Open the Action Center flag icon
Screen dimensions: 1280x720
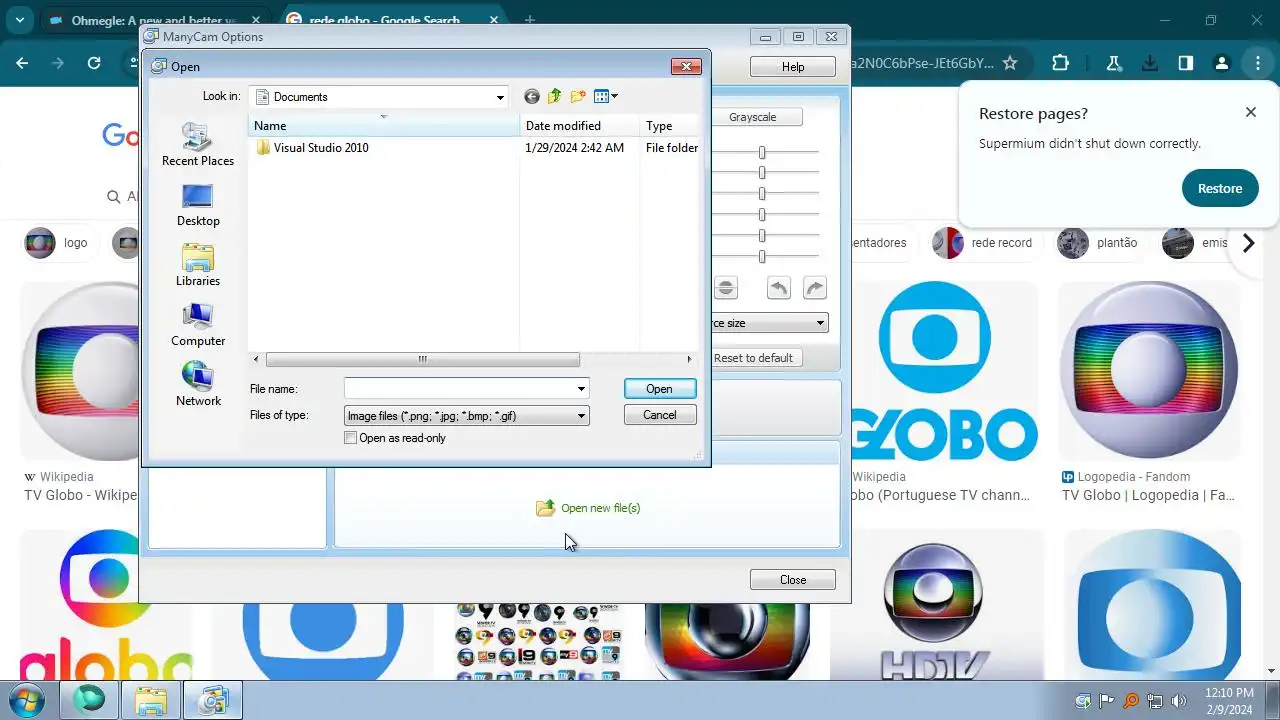click(x=1107, y=701)
